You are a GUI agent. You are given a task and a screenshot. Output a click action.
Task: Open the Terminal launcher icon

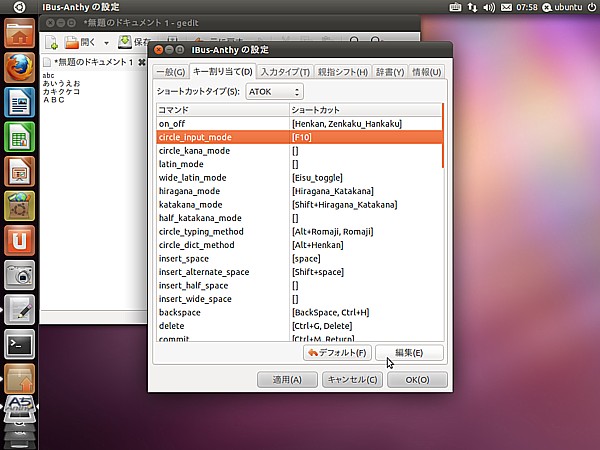coord(20,344)
